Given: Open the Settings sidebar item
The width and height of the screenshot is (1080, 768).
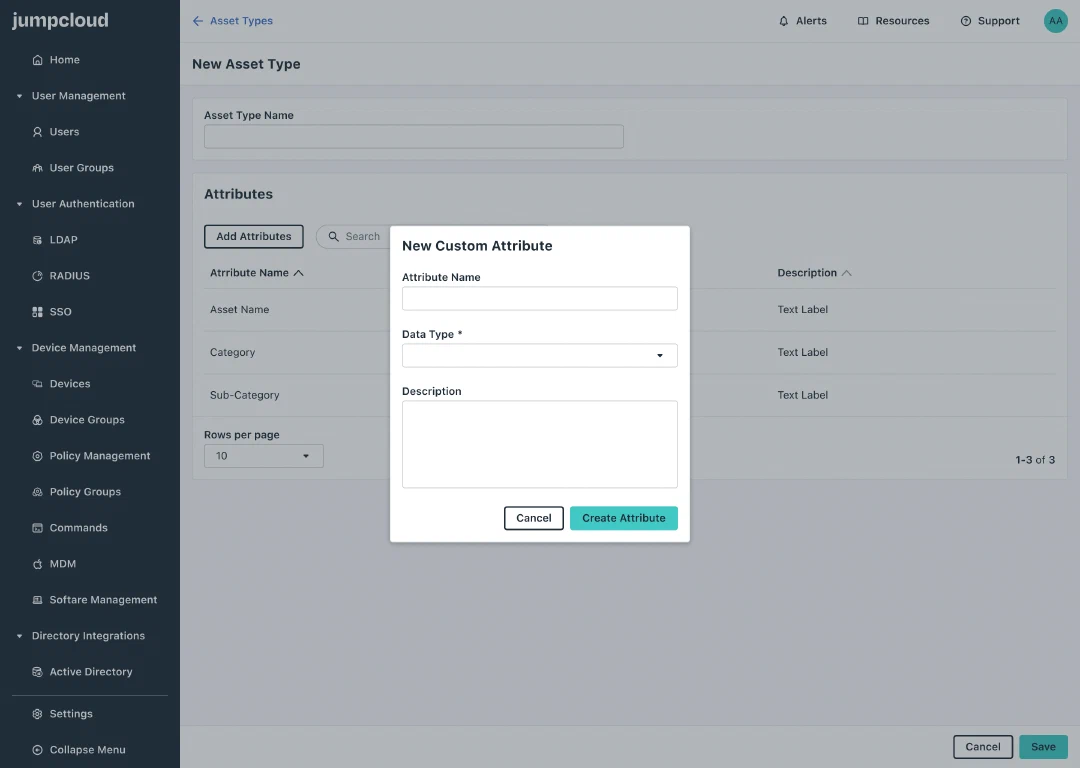Looking at the screenshot, I should coord(71,714).
